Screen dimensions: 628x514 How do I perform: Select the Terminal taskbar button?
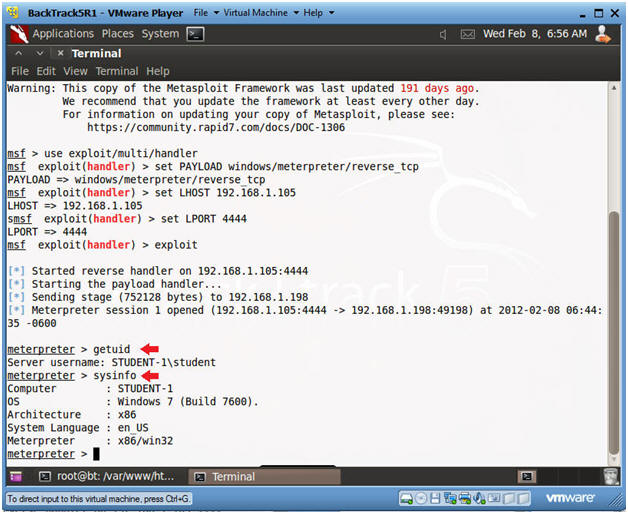click(x=264, y=476)
